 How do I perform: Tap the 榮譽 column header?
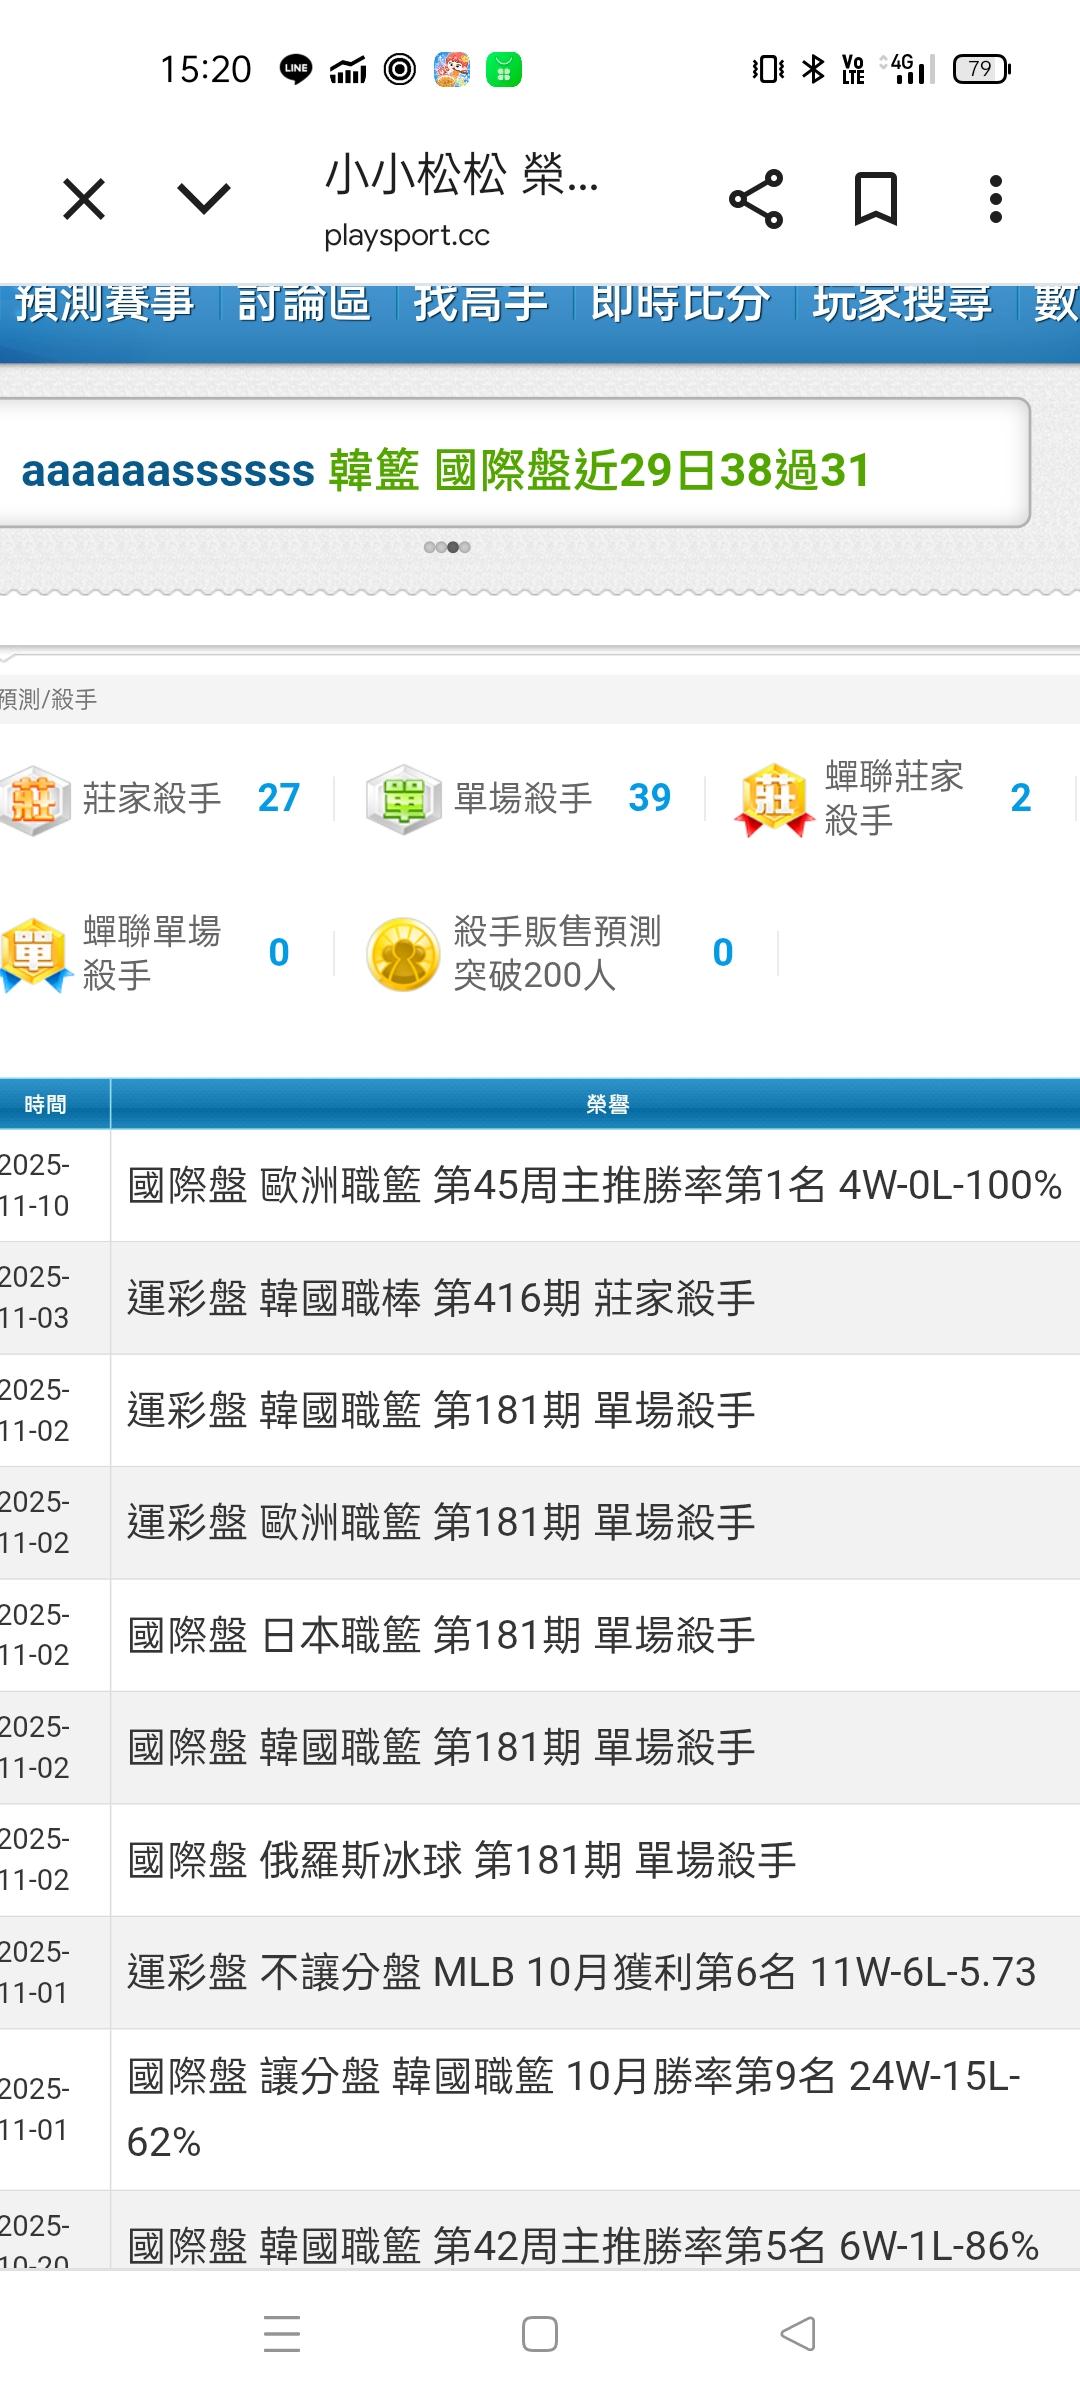[x=607, y=1104]
